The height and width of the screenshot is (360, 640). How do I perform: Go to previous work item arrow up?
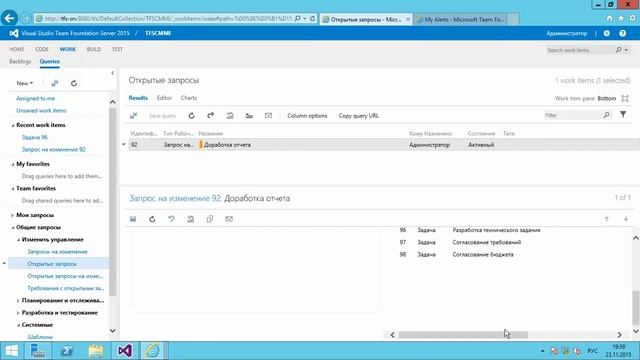[x=607, y=219]
